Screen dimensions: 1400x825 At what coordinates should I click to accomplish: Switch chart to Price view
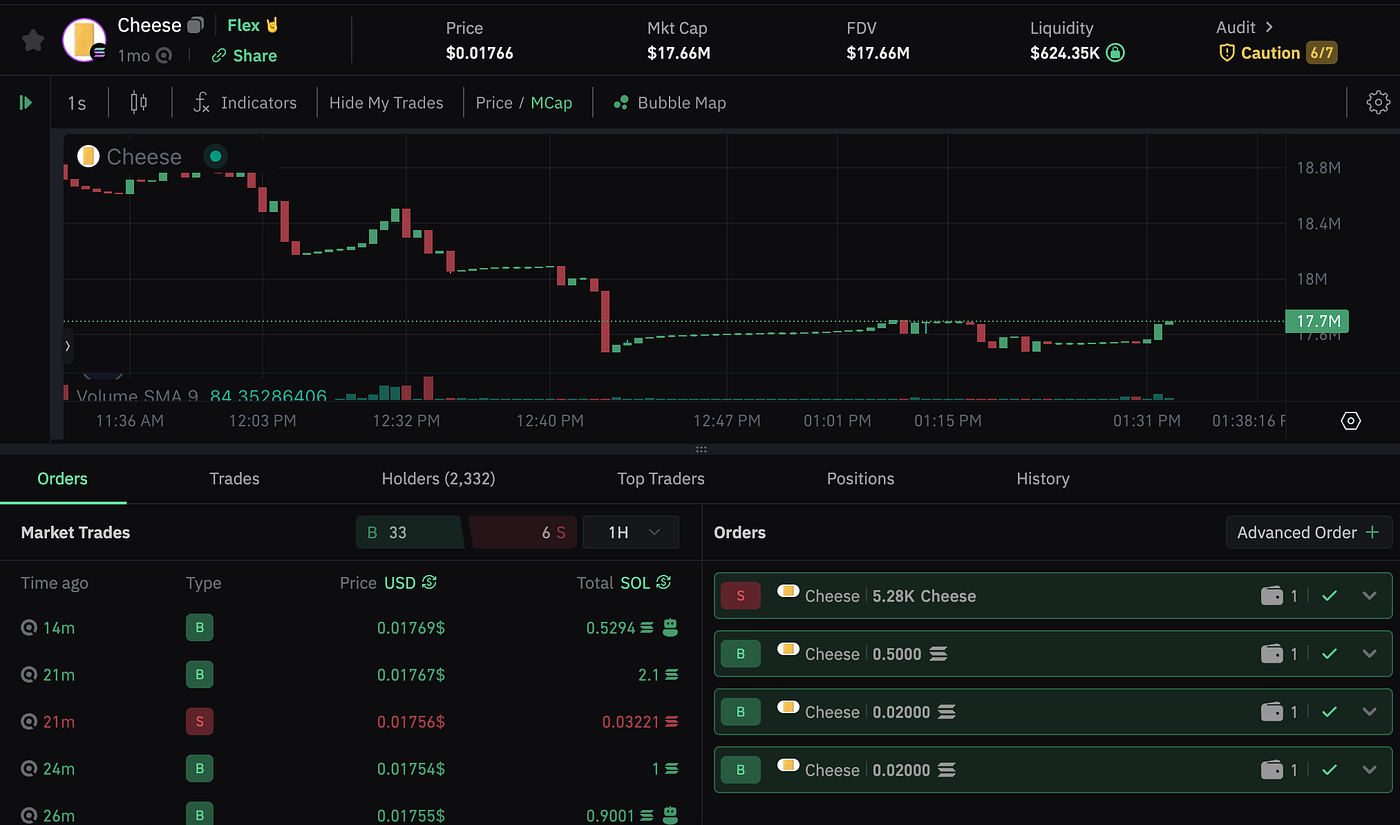point(494,103)
